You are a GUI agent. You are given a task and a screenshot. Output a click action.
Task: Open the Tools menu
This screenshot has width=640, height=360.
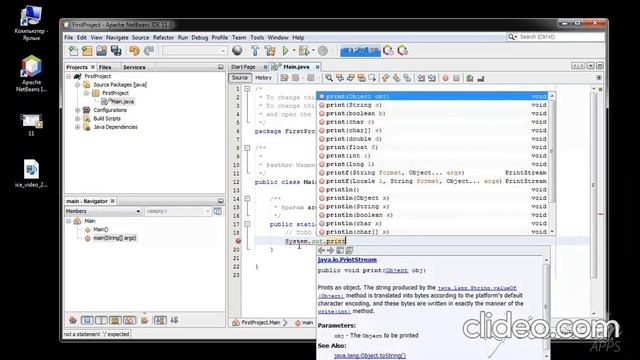pyautogui.click(x=257, y=37)
